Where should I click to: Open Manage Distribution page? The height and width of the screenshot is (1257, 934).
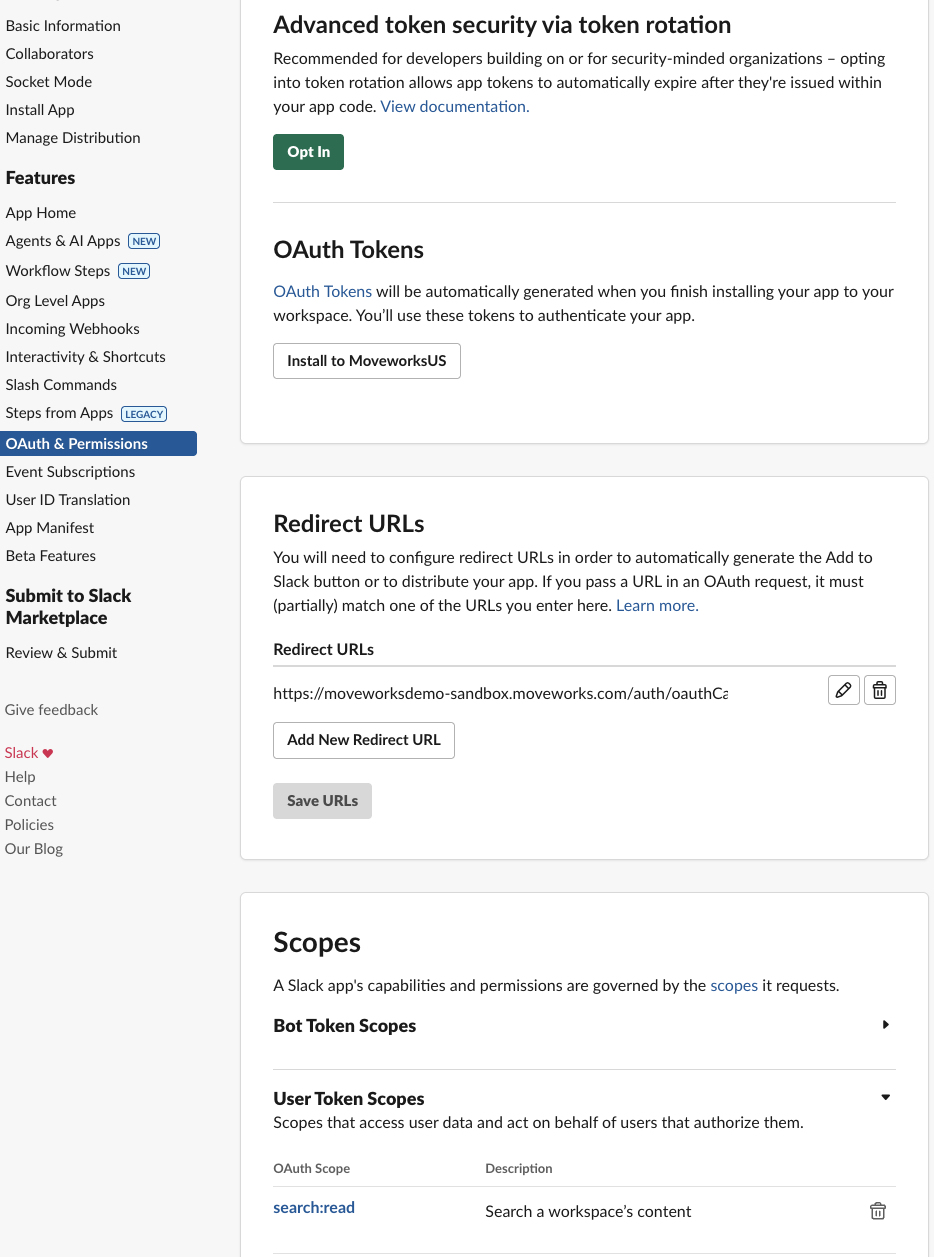point(73,138)
